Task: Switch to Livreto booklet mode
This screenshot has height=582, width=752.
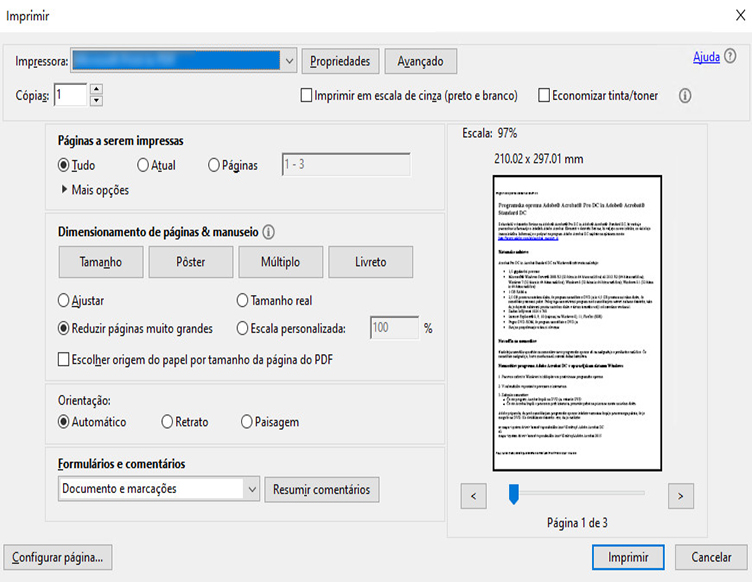Action: tap(371, 262)
